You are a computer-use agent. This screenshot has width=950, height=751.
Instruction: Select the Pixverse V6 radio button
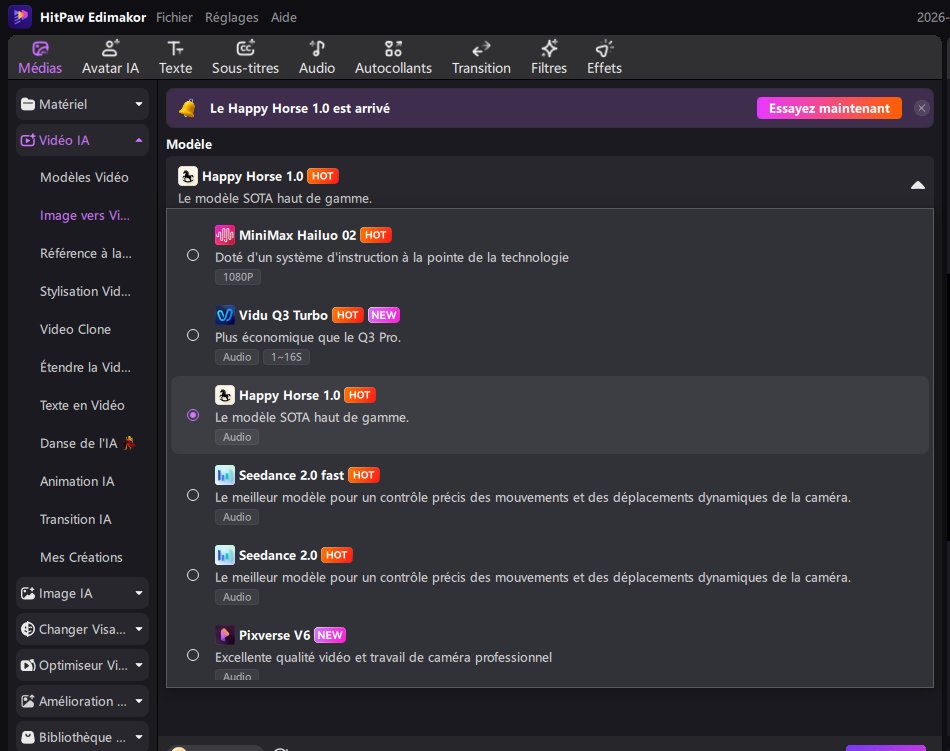click(193, 655)
